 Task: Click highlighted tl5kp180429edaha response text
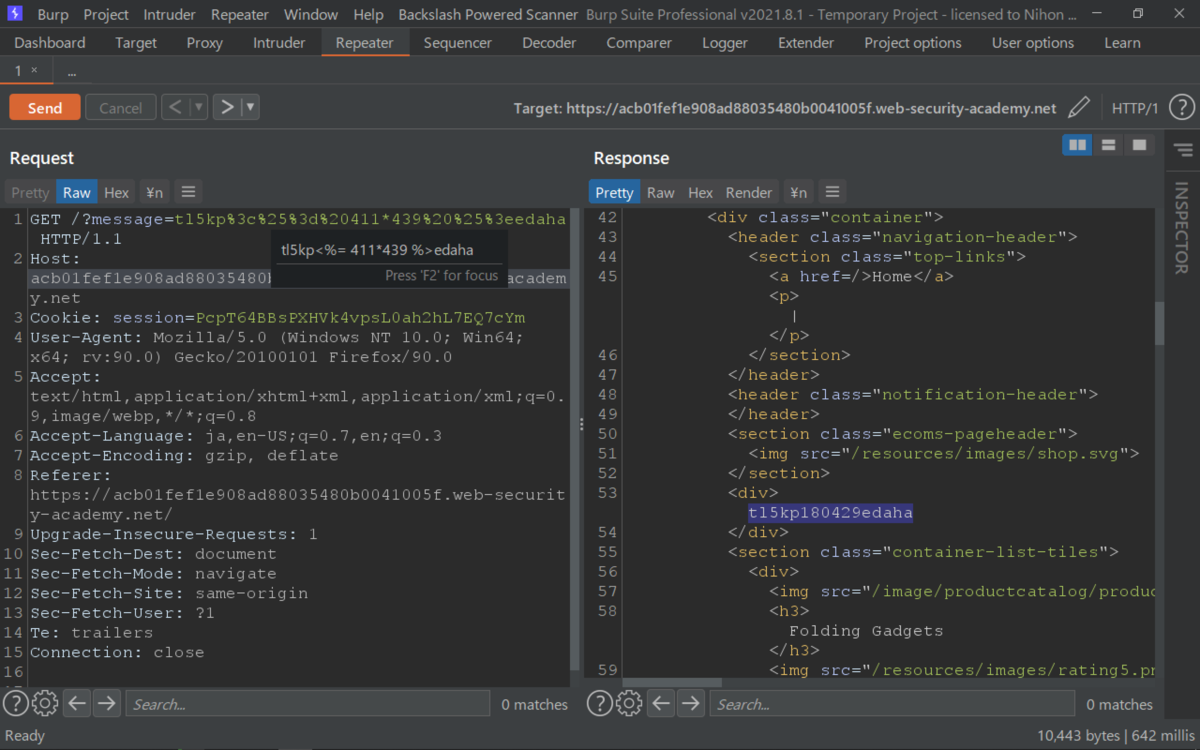[x=831, y=513]
